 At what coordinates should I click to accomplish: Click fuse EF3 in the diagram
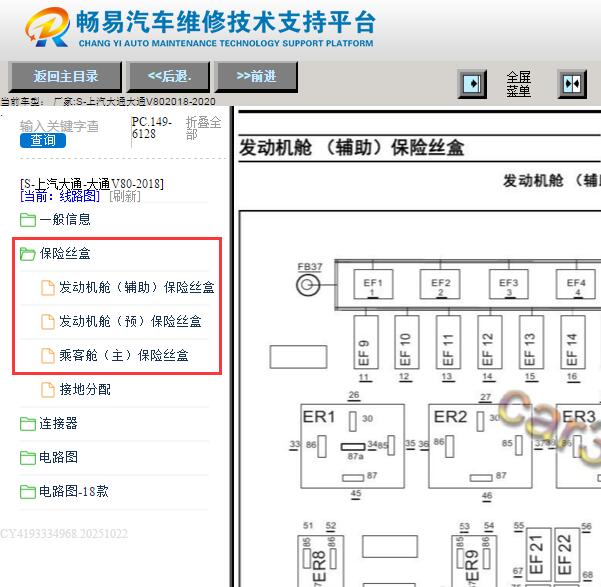click(509, 284)
